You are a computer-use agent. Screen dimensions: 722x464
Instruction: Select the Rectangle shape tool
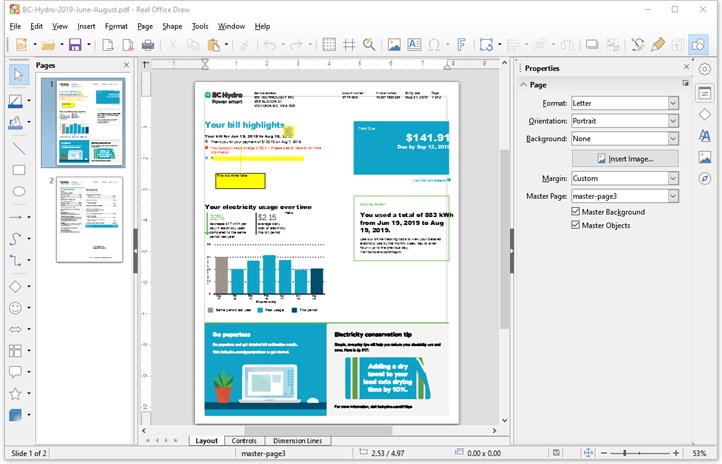pyautogui.click(x=19, y=170)
